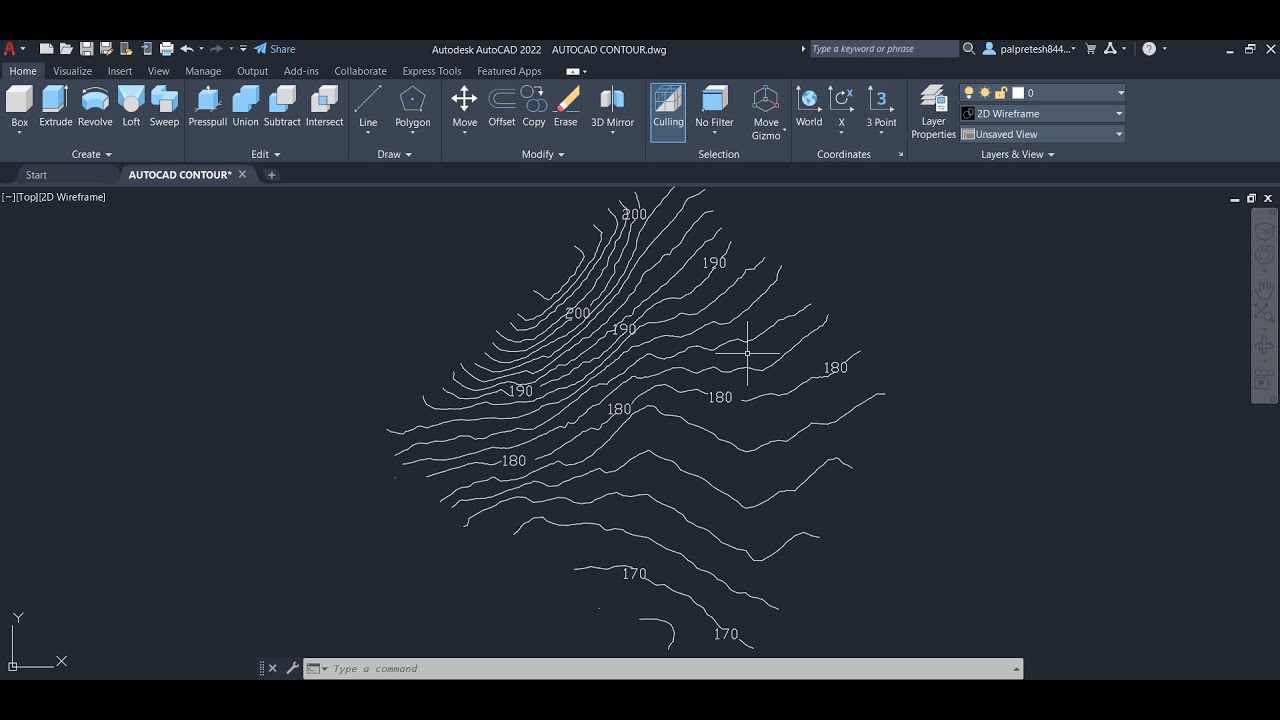This screenshot has height=720, width=1280.
Task: Expand the Draw panel
Action: click(x=394, y=154)
